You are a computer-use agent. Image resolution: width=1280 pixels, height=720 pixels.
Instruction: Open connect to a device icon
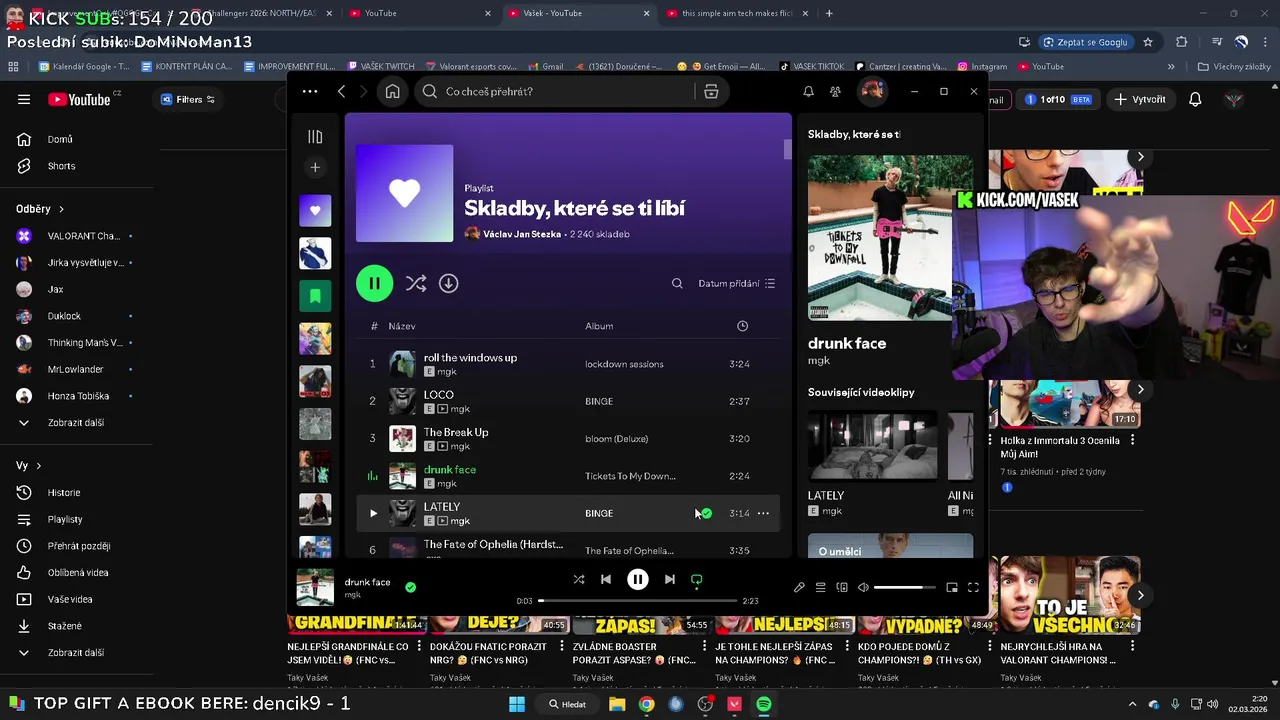click(842, 587)
